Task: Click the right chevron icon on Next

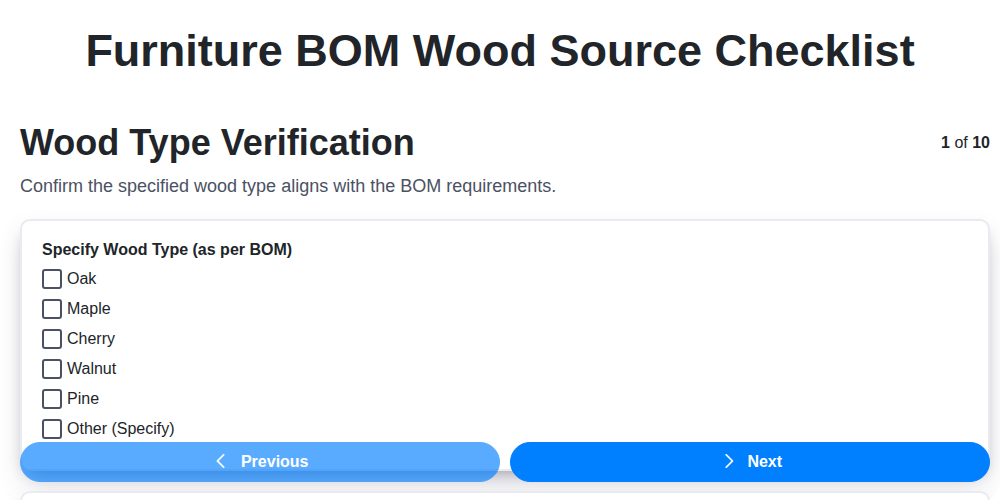Action: pos(729,461)
